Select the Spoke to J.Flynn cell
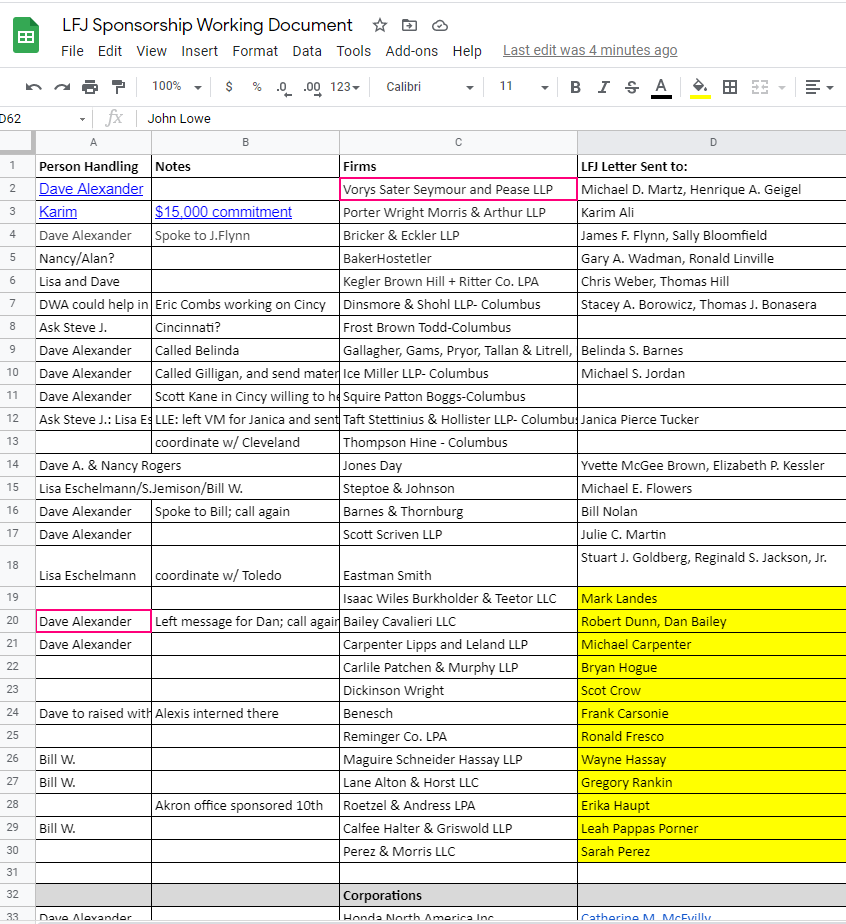This screenshot has height=924, width=846. click(246, 236)
